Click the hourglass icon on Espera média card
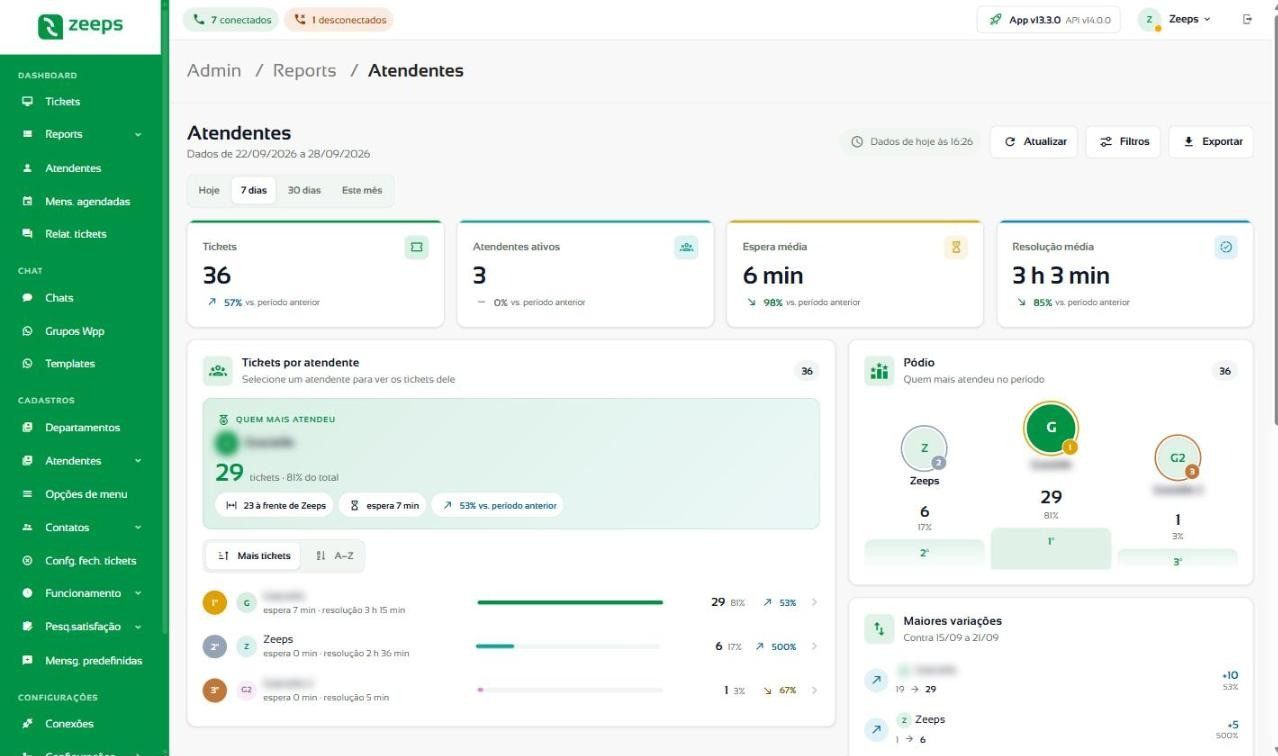Viewport: 1278px width, 756px height. click(956, 247)
